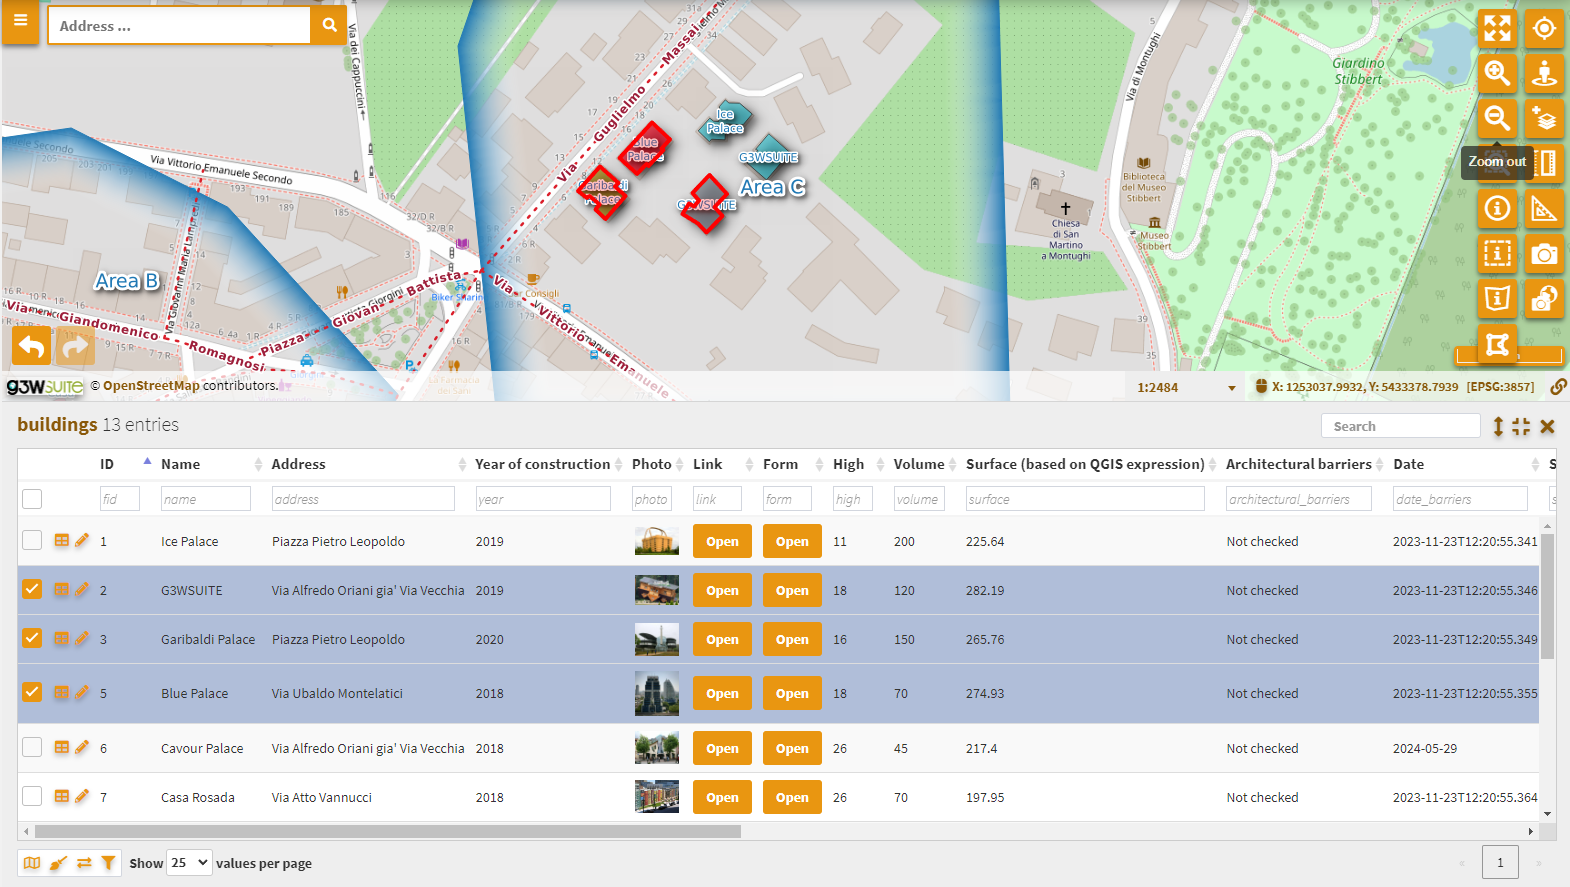This screenshot has width=1570, height=887.
Task: Uncheck the G3WSUITE row checkbox
Action: pos(32,589)
